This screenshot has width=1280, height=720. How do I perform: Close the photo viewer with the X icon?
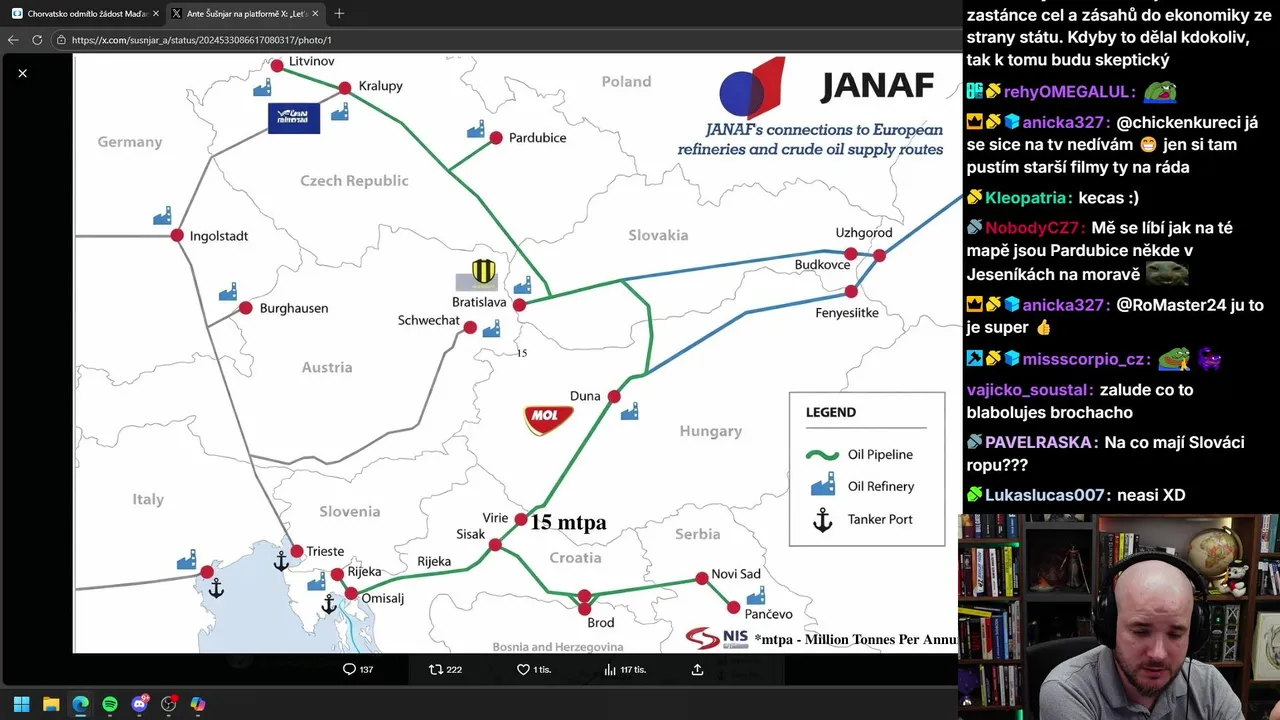22,73
